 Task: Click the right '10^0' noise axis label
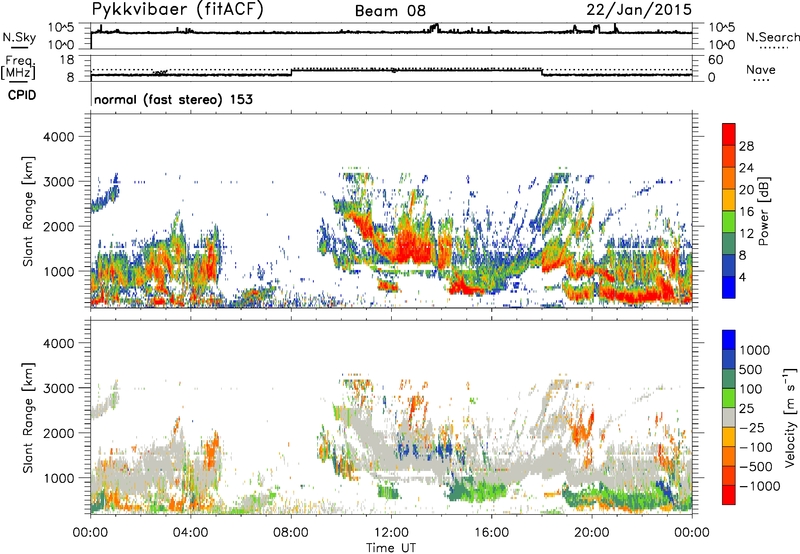pos(722,45)
